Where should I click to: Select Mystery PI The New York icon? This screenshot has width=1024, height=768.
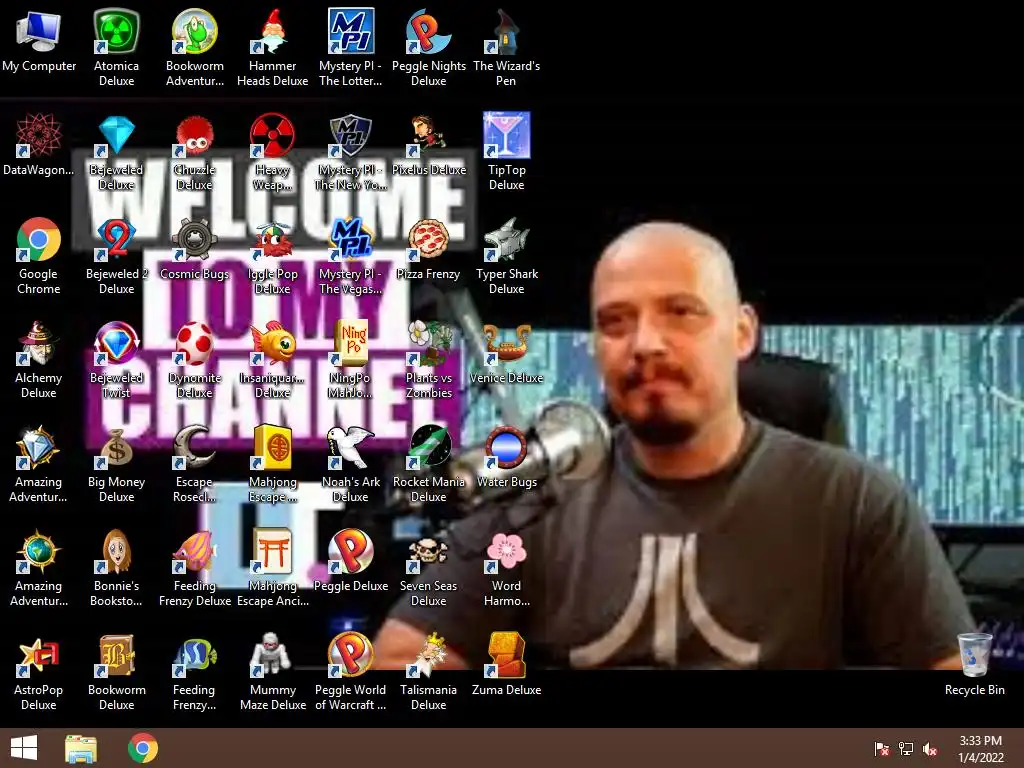point(351,152)
